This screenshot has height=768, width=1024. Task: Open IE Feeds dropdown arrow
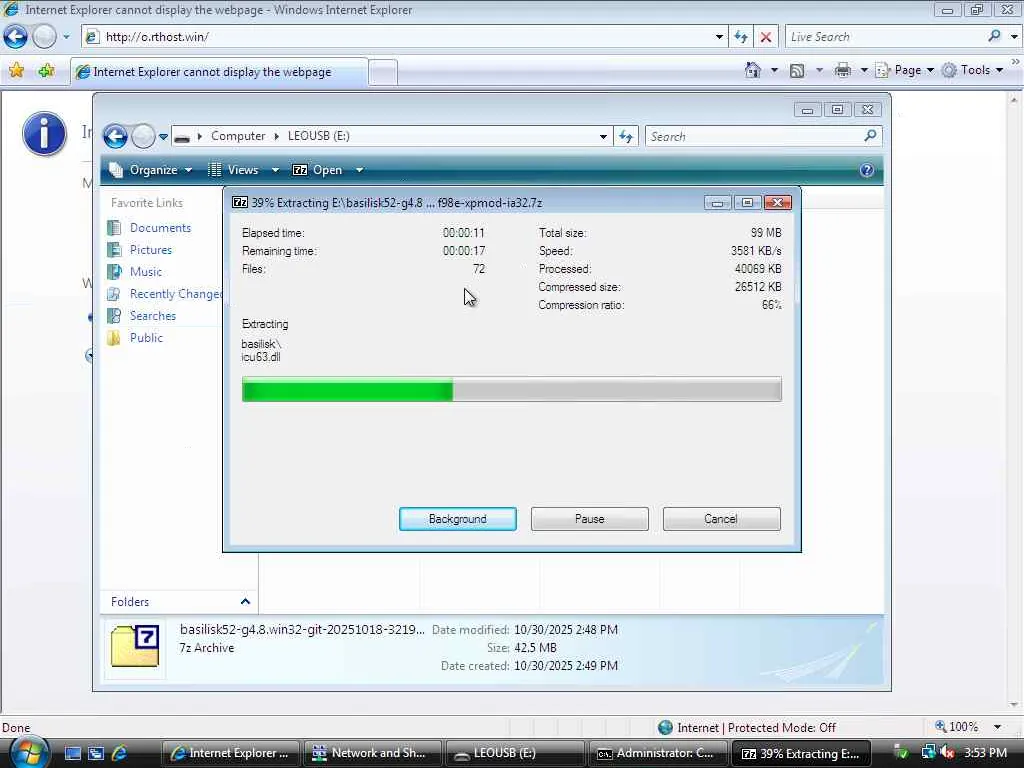[819, 70]
